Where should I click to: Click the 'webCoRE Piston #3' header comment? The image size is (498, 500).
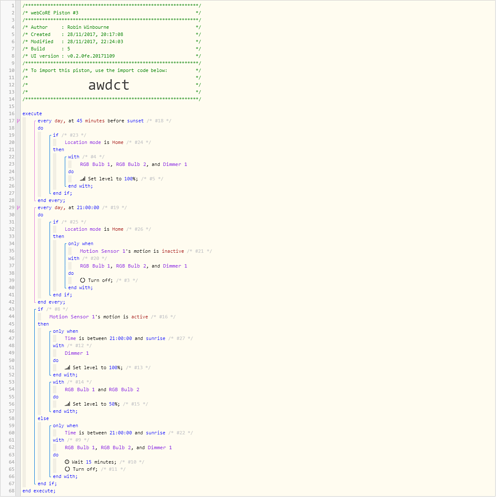[x=54, y=13]
